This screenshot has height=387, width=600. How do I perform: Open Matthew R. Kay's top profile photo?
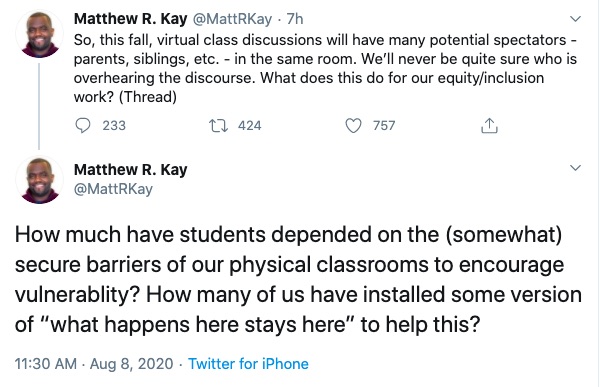pos(39,34)
